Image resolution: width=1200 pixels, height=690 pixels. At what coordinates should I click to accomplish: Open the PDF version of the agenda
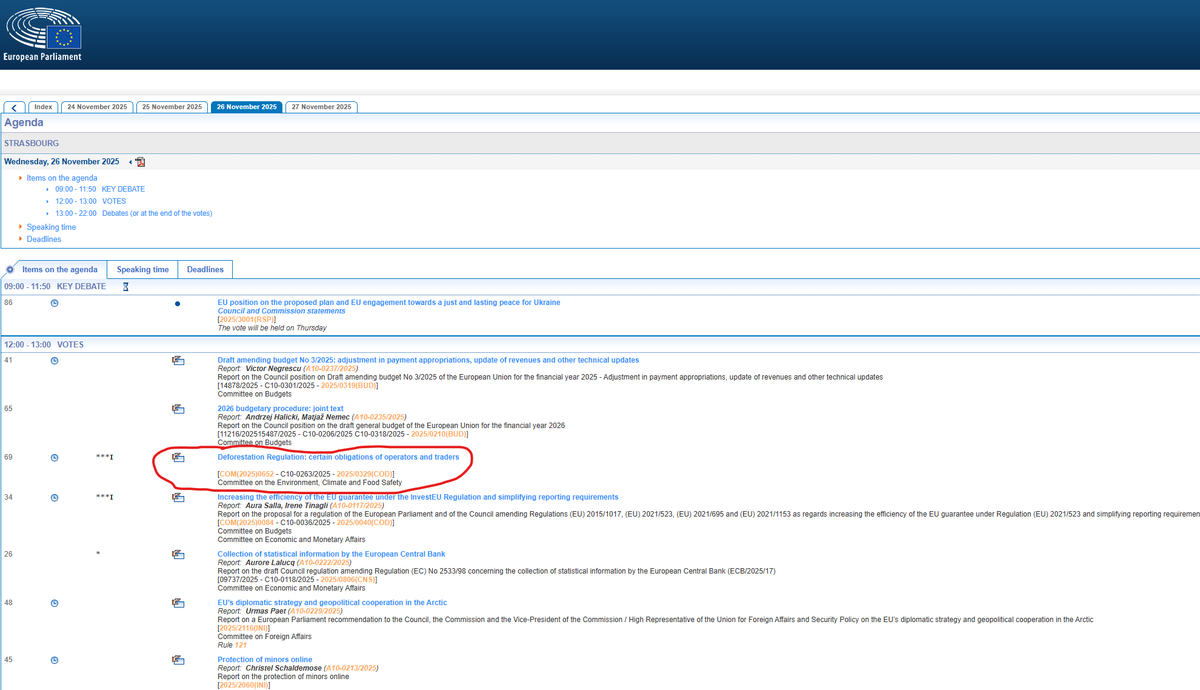point(141,162)
